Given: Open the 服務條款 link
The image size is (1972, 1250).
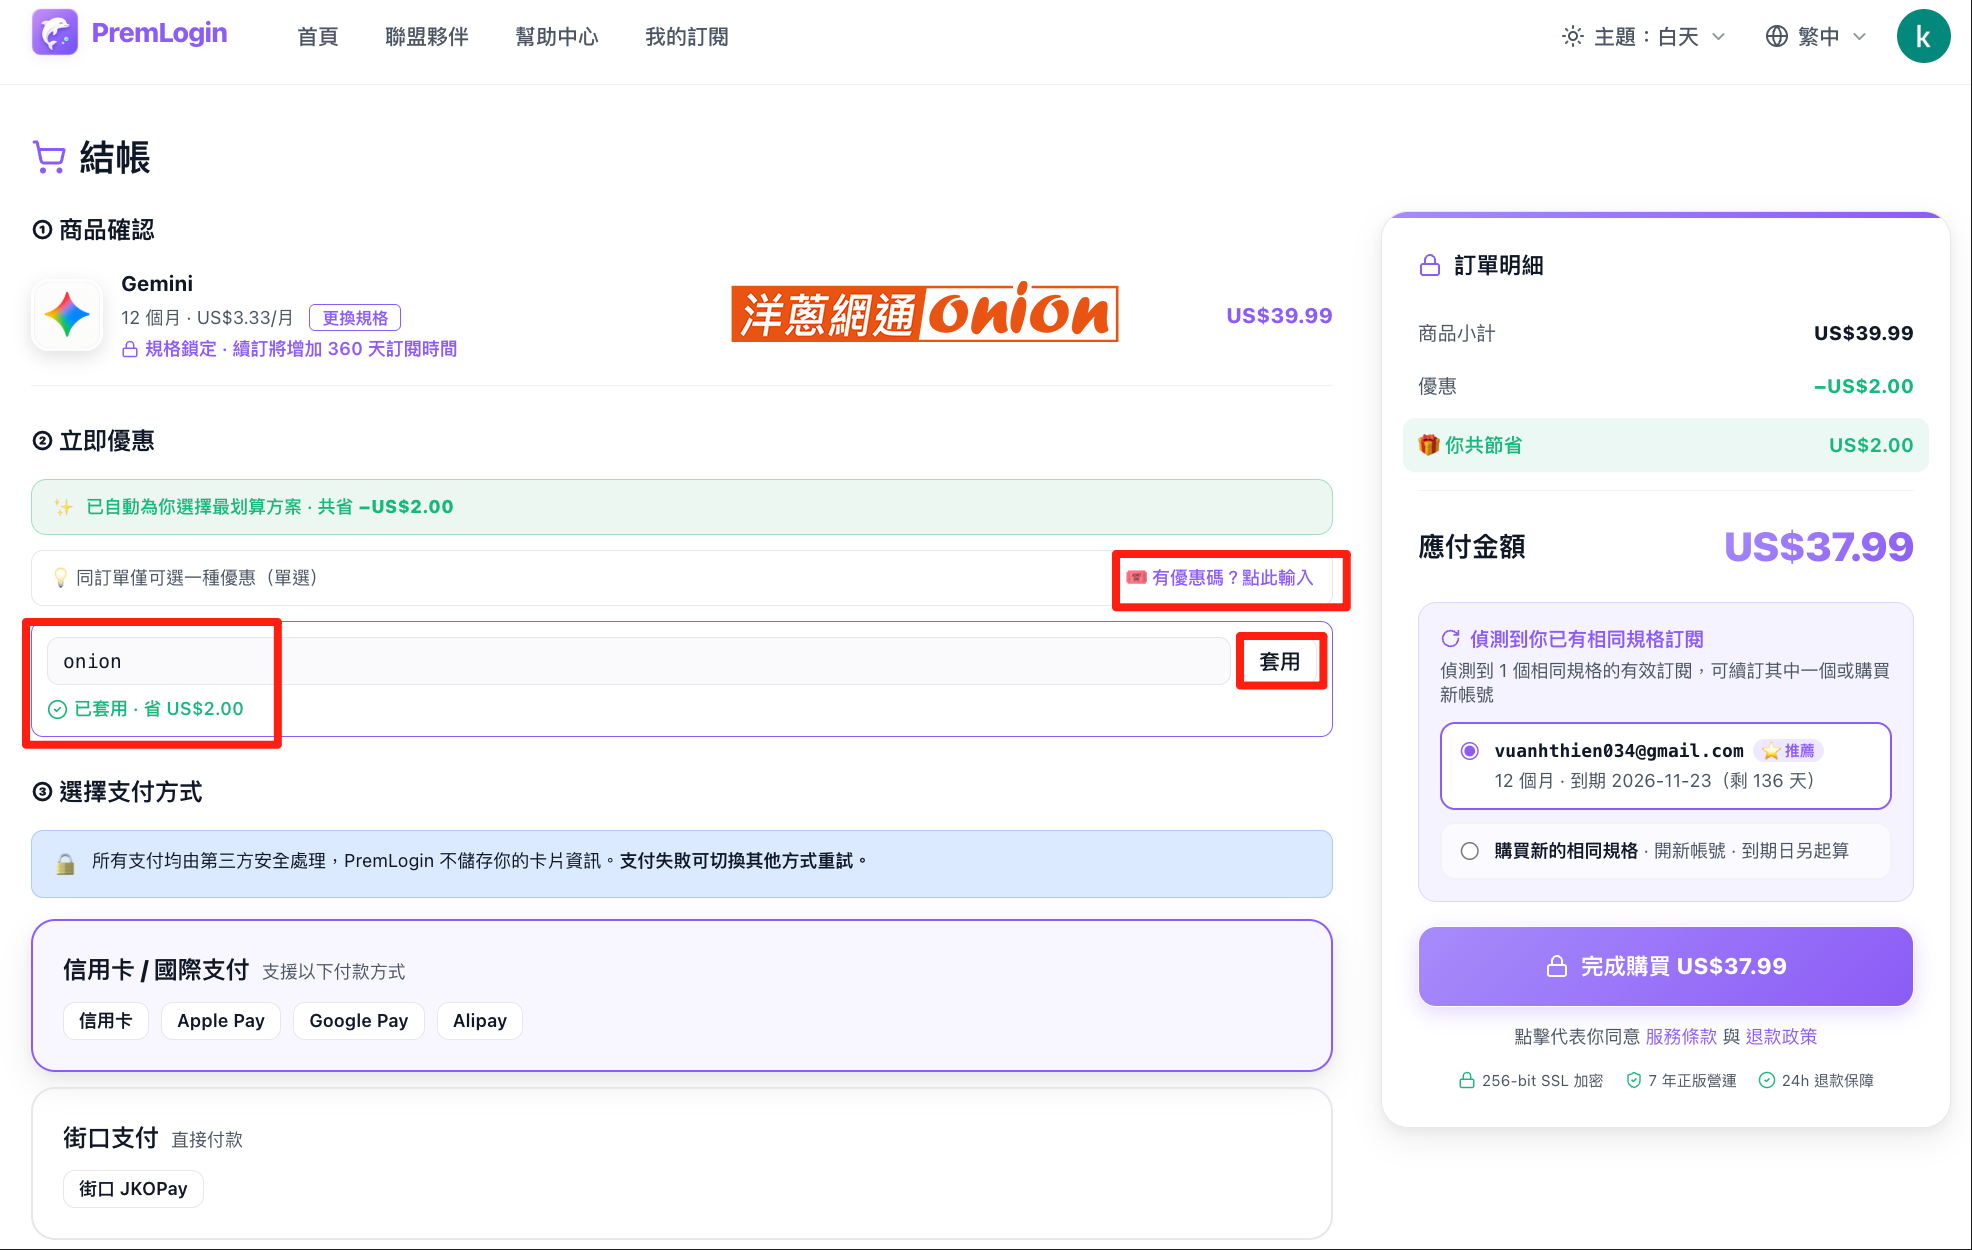Looking at the screenshot, I should 1681,1037.
